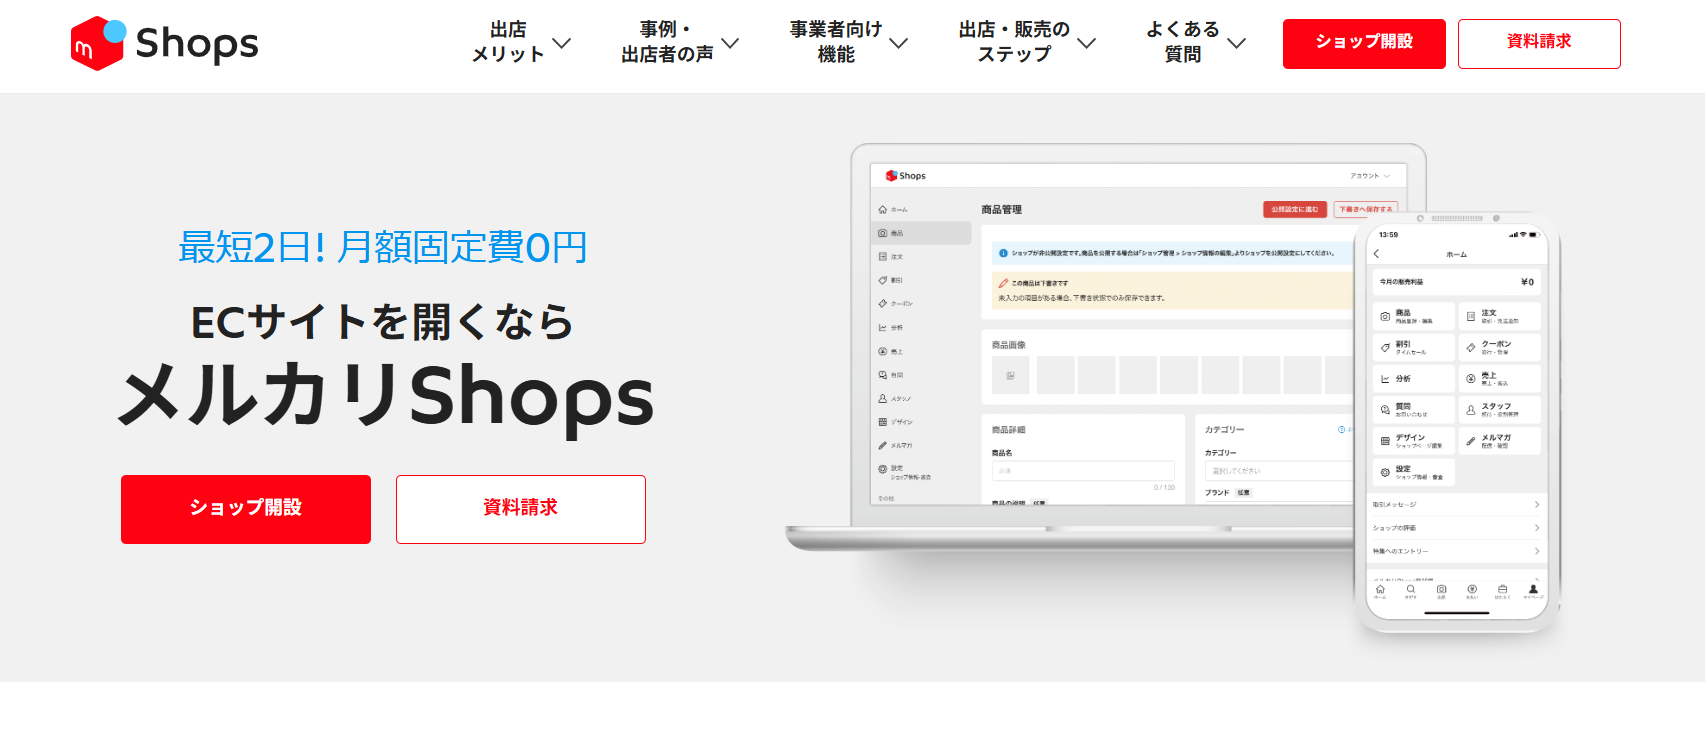The image size is (1705, 747).
Task: Tap the 売上 tile on phone mockup
Action: click(1500, 379)
